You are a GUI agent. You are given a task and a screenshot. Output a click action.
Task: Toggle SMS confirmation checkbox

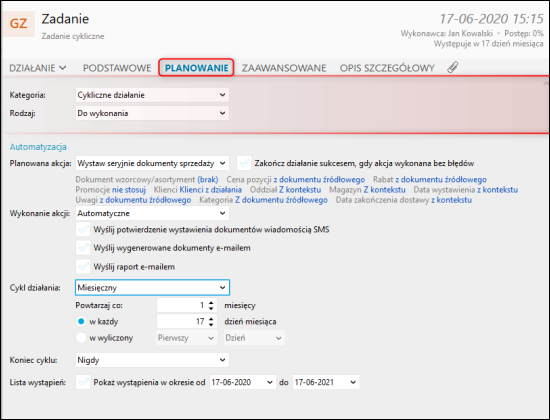coord(83,229)
